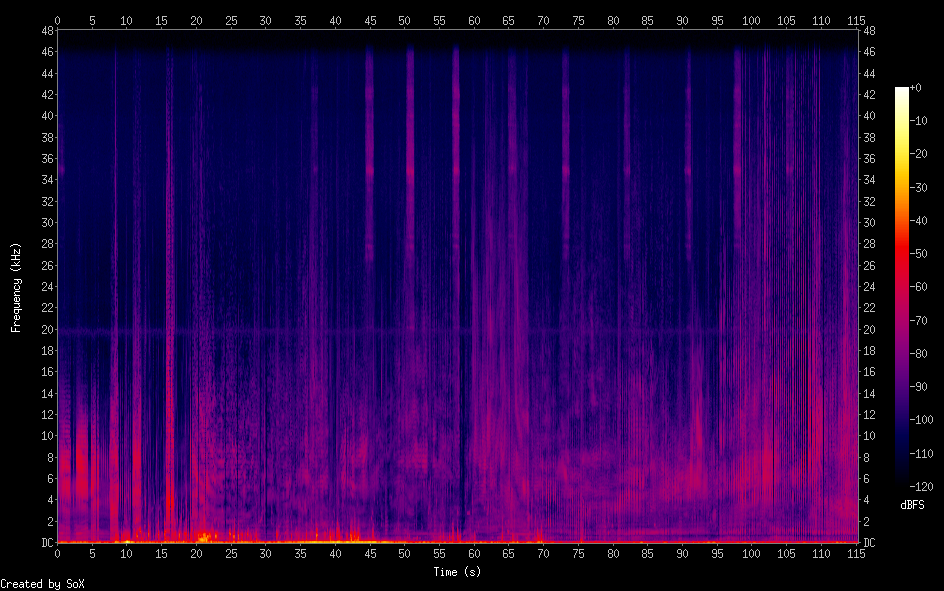The height and width of the screenshot is (591, 944).
Task: Select the 60 second tick on bottom axis
Action: pos(474,553)
